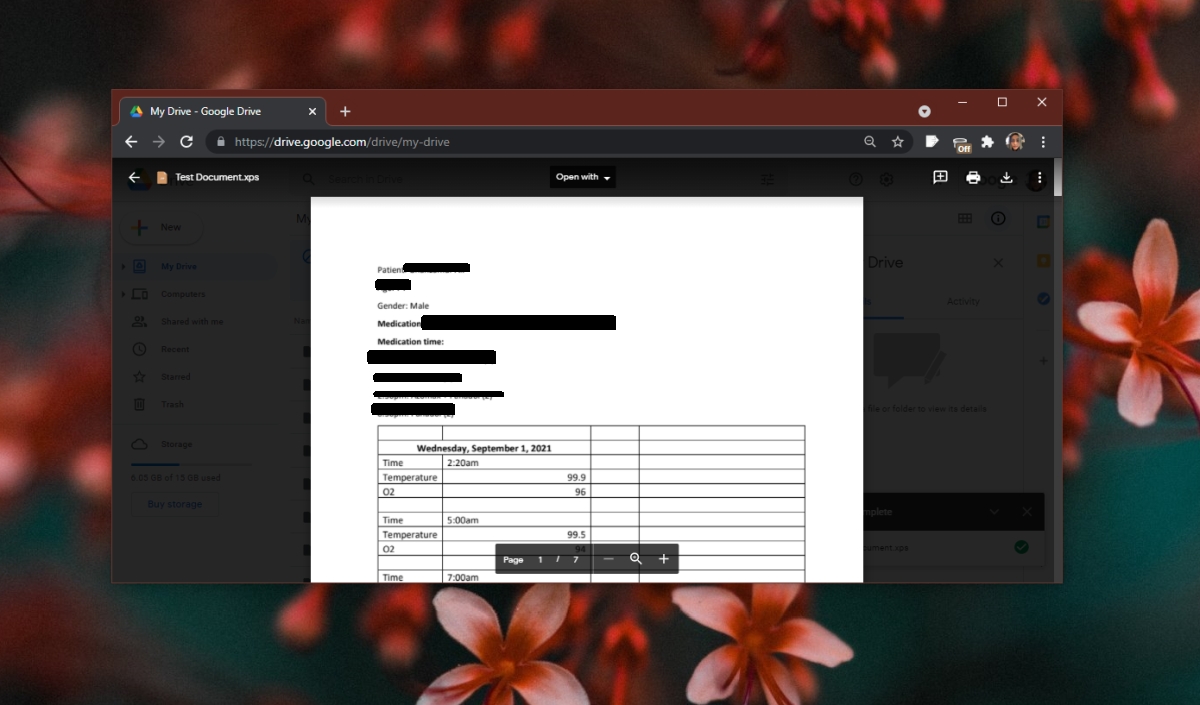Open Computers in the sidebar
The height and width of the screenshot is (705, 1200).
pos(183,294)
